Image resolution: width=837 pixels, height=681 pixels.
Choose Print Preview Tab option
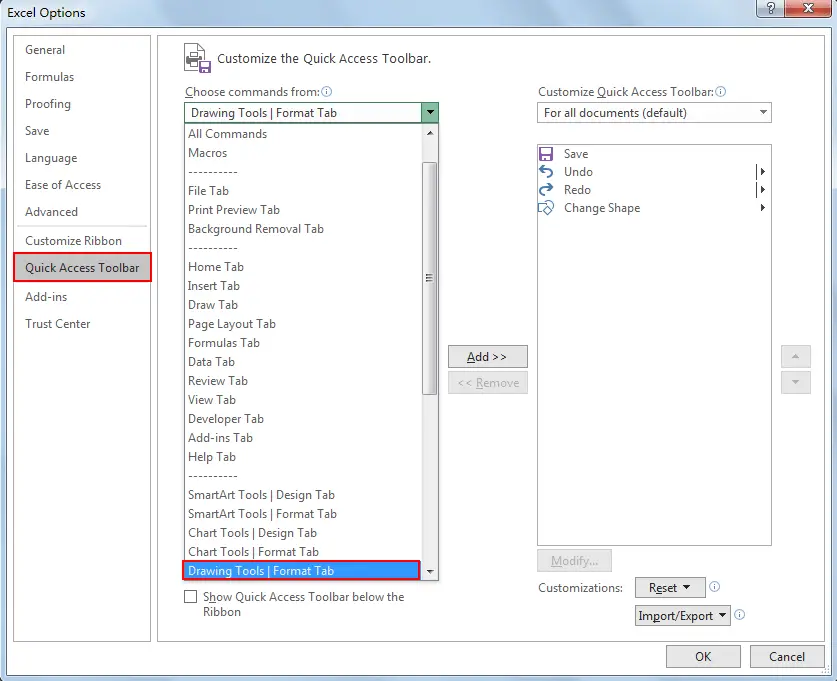[x=303, y=210]
